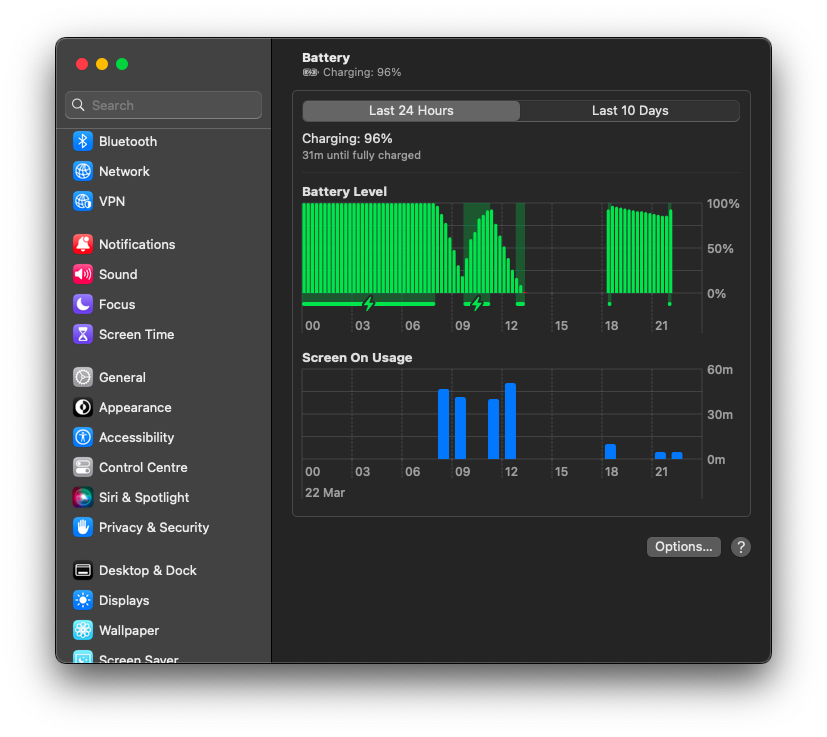Screen dimensions: 827x737
Task: Click the "22 Mar" date label
Action: coord(325,493)
